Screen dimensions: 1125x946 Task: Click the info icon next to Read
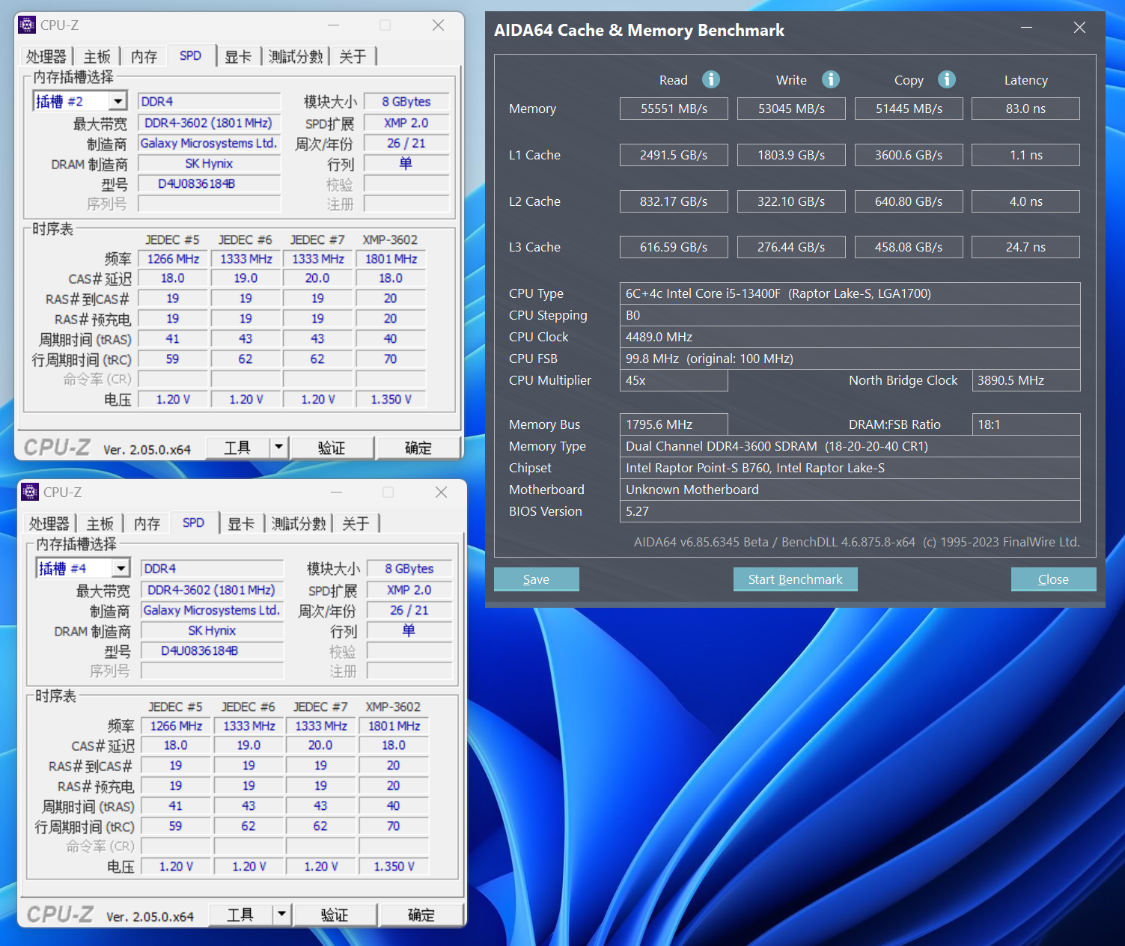tap(710, 80)
